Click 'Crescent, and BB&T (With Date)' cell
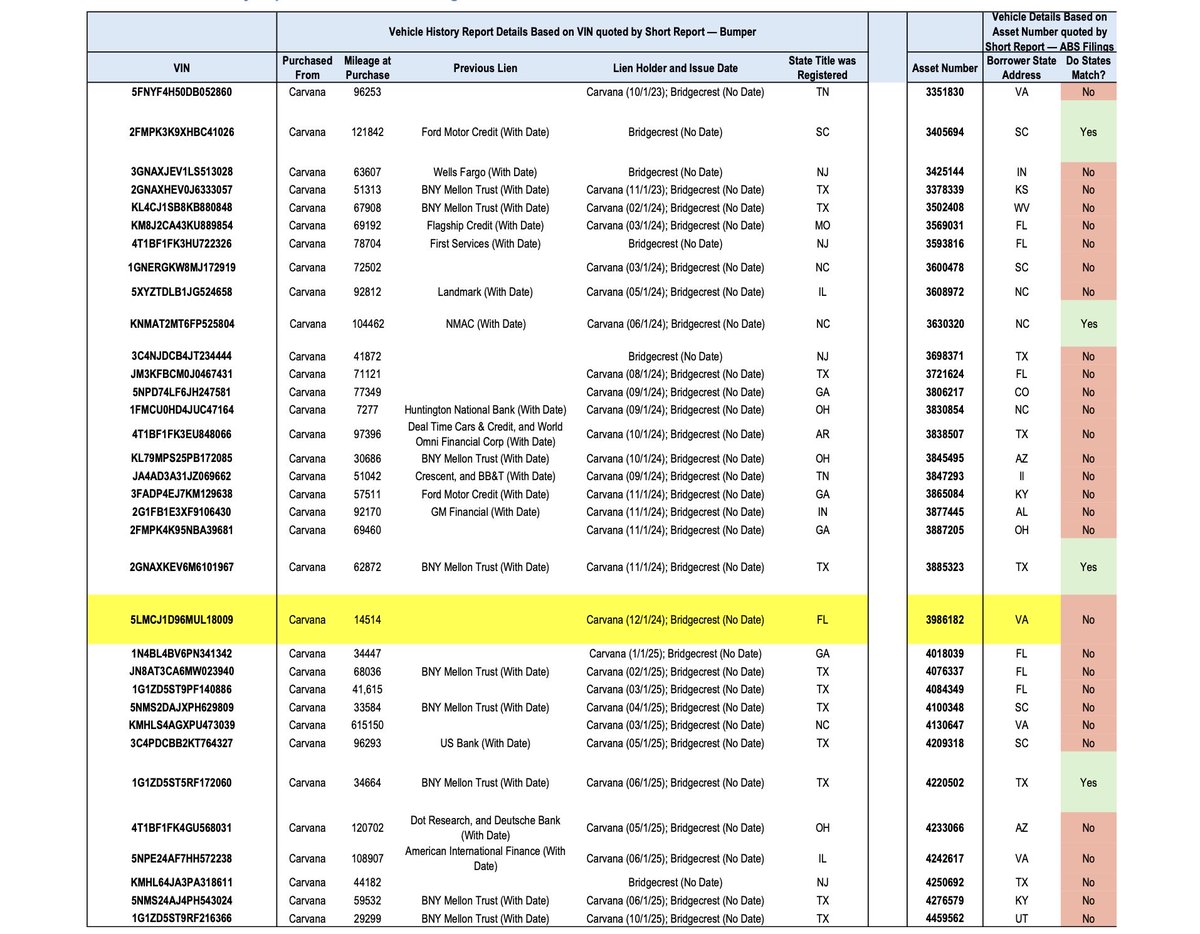 [485, 477]
